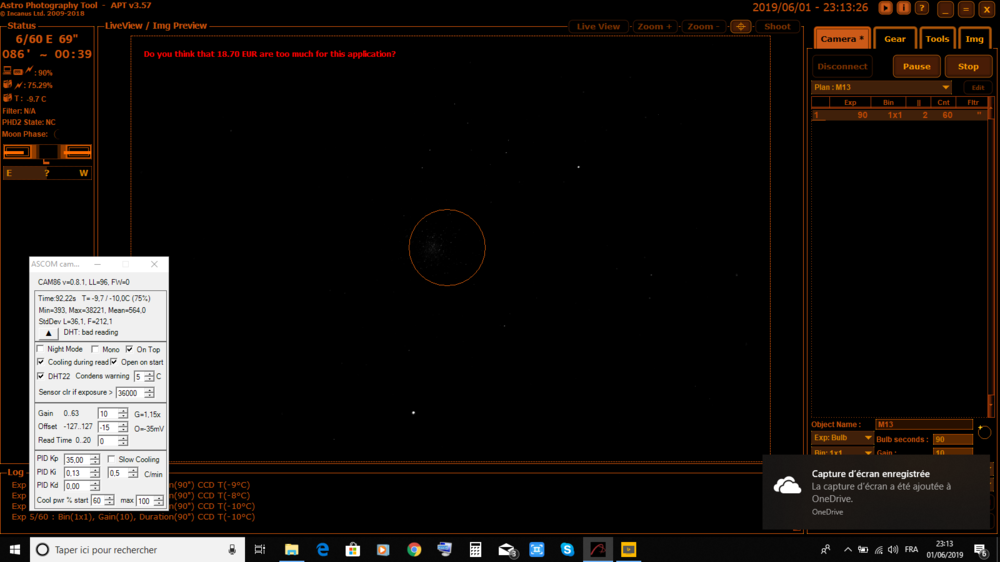Click the Live View button
The image size is (1000, 562).
(598, 26)
